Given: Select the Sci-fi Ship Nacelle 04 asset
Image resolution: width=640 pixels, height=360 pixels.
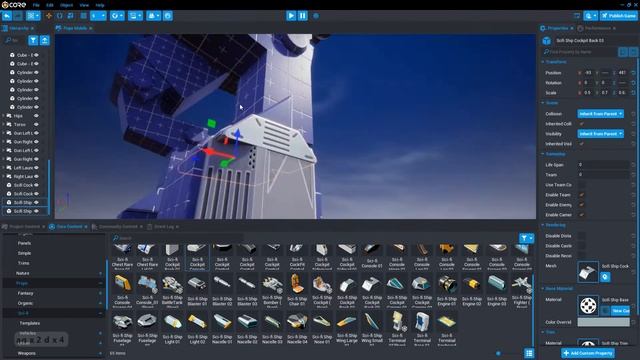Looking at the screenshot, I should click(297, 328).
